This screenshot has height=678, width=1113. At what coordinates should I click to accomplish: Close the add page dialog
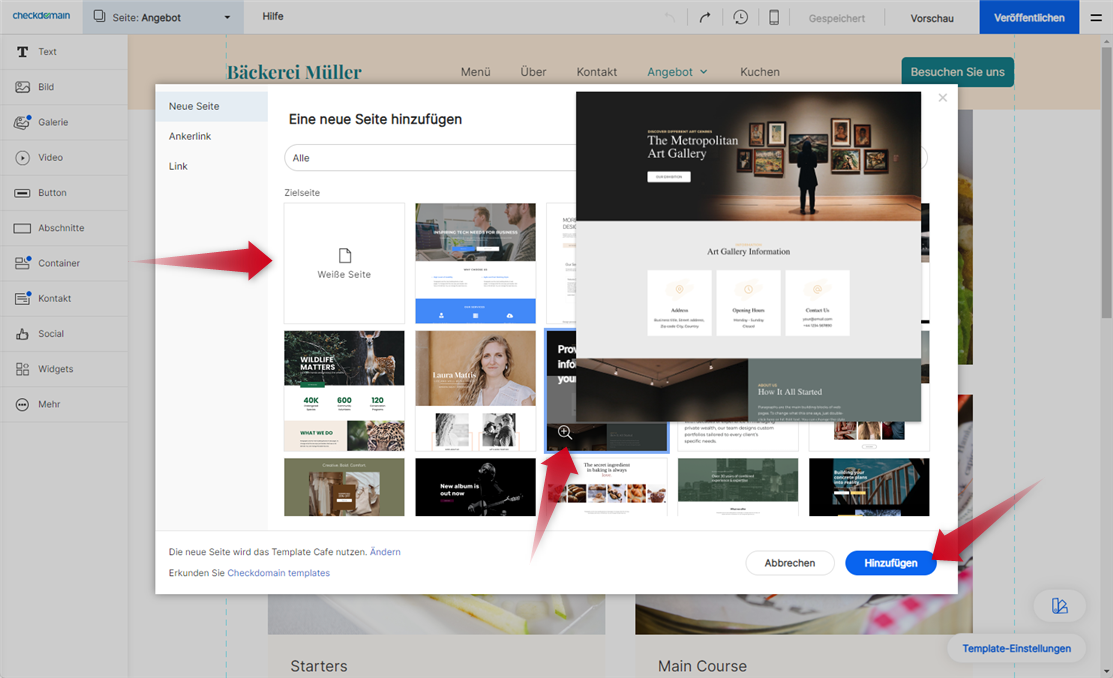[x=942, y=98]
